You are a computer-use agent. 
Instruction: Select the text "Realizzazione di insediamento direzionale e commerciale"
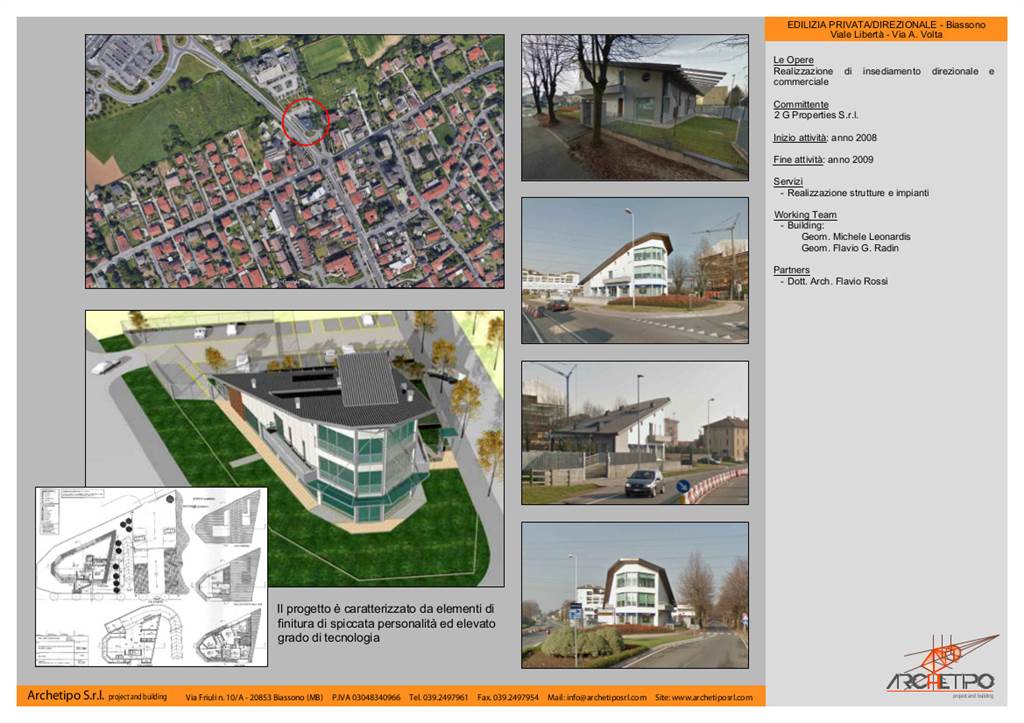(x=884, y=76)
